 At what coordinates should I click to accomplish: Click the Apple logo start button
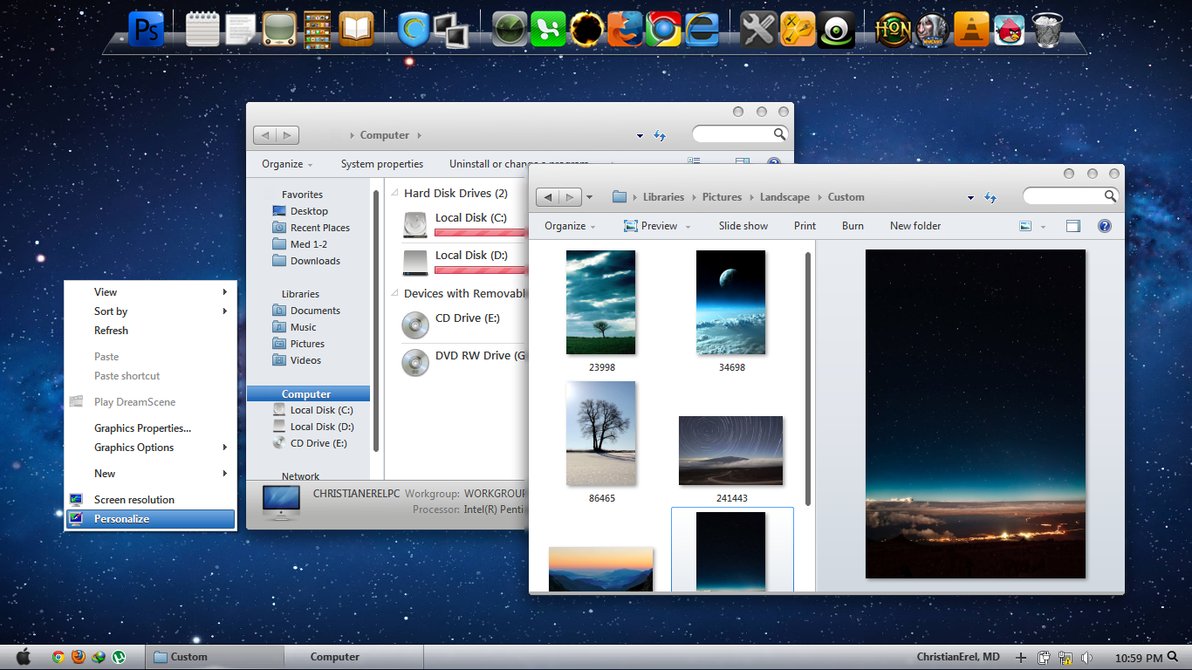point(23,657)
